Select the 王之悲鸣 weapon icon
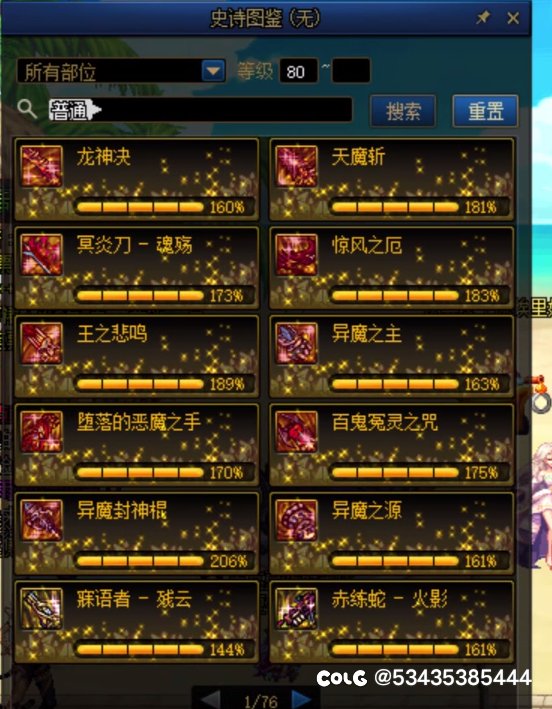Viewport: 552px width, 709px height. 41,343
